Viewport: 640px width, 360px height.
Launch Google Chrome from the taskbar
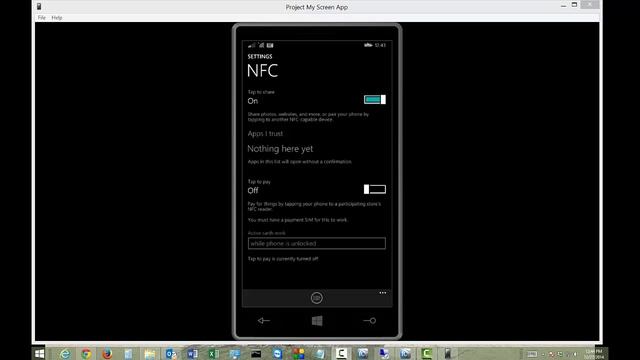[86, 353]
